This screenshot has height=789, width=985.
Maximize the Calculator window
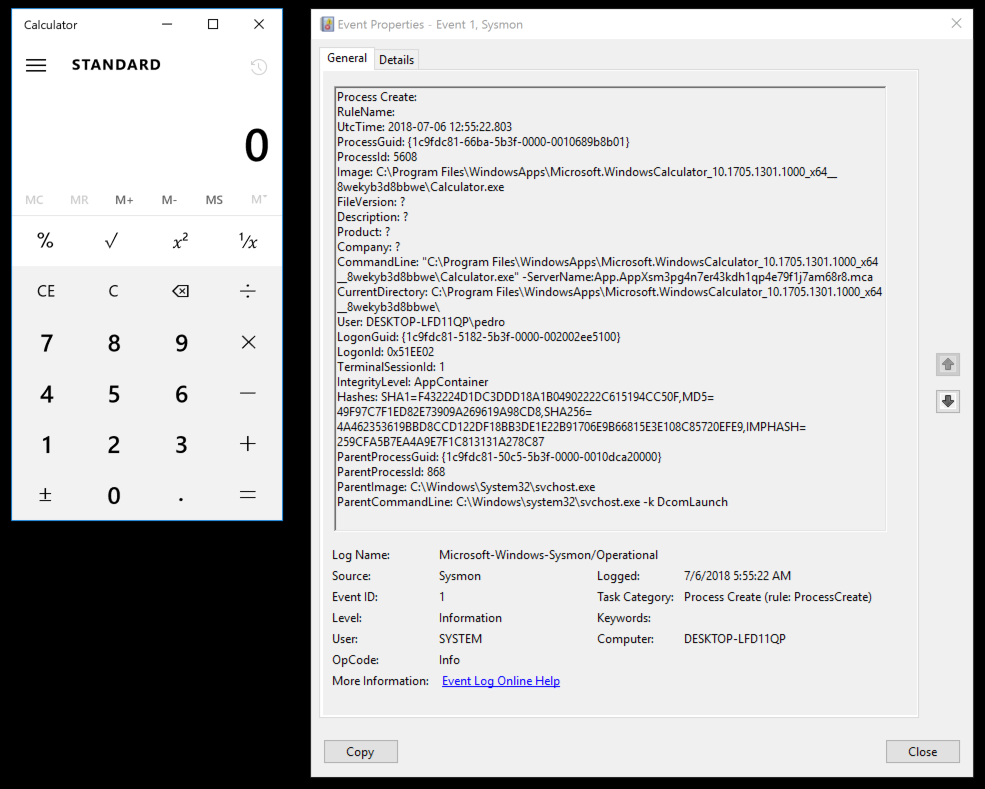click(x=213, y=24)
